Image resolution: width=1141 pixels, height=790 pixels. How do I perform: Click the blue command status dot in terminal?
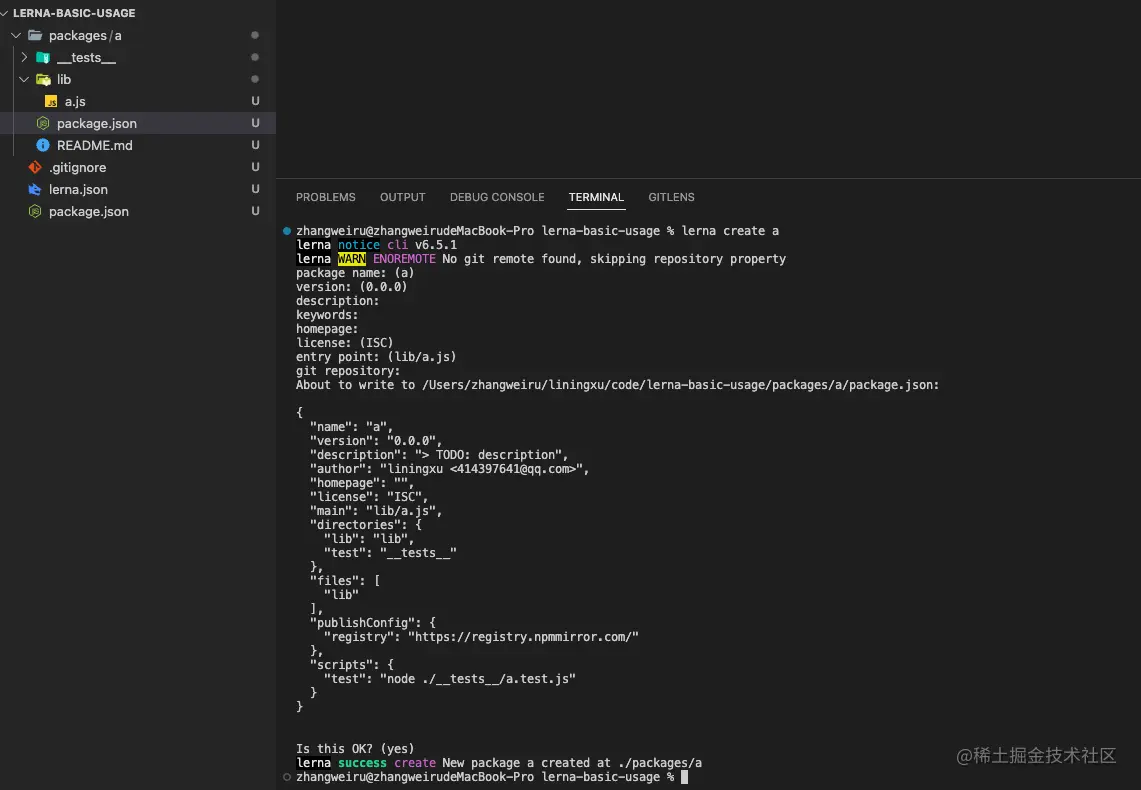click(287, 231)
